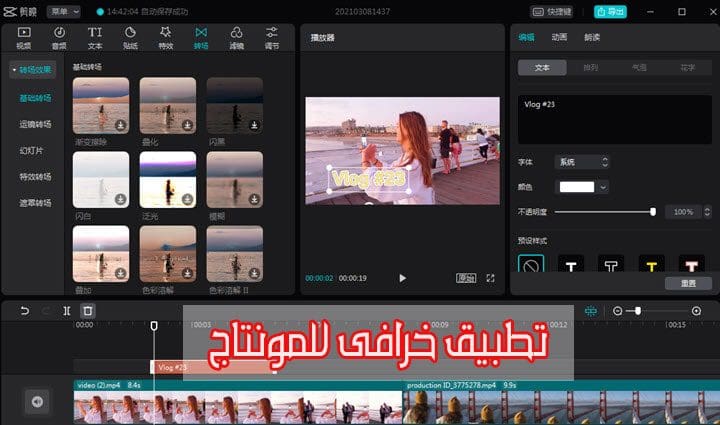Select 遮罩转场 in the sidebar
This screenshot has width=720, height=425.
pyautogui.click(x=35, y=203)
